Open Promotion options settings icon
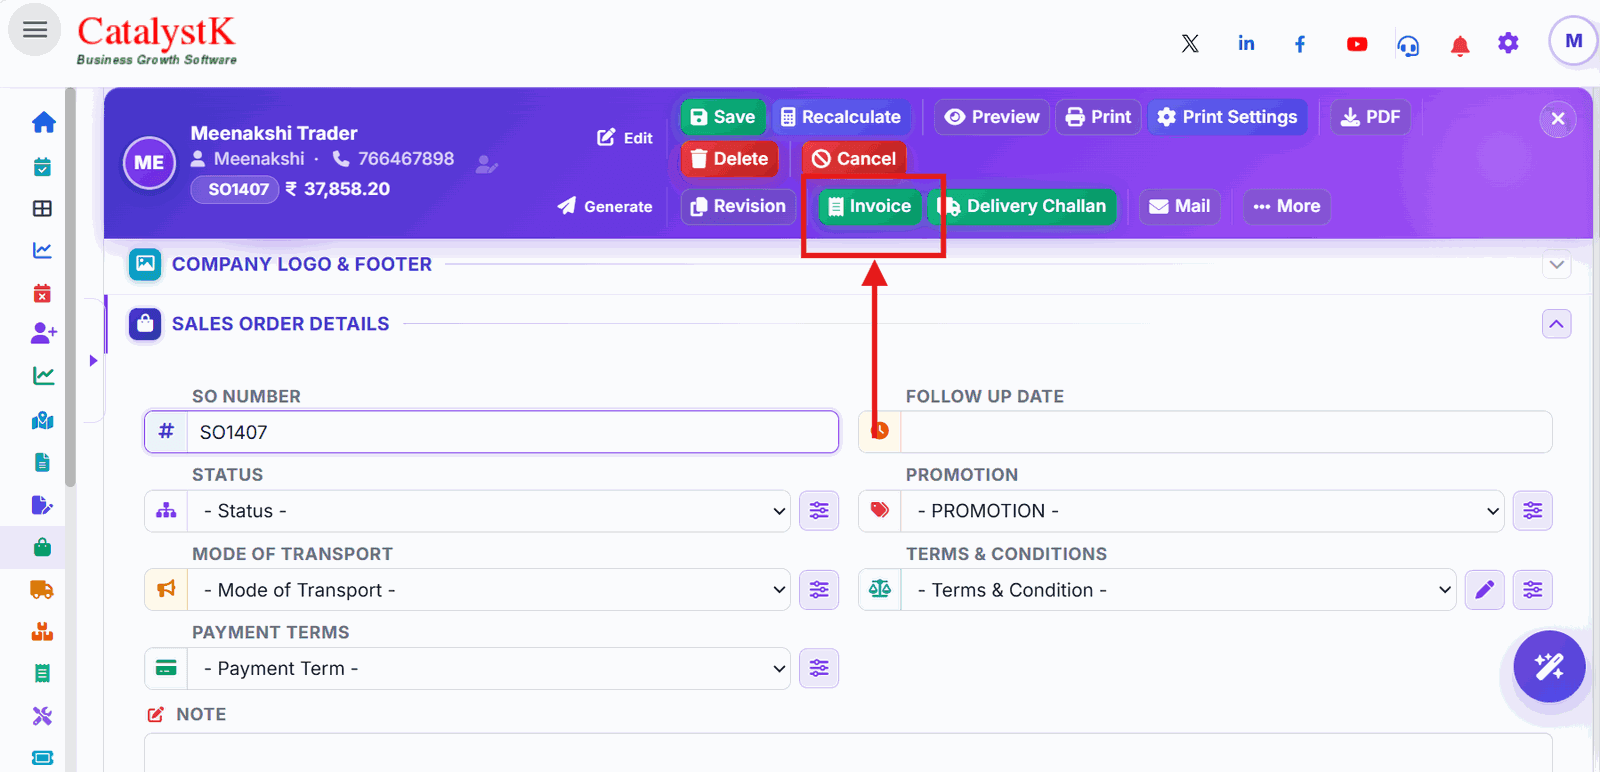Viewport: 1600px width, 772px height. (x=1532, y=511)
